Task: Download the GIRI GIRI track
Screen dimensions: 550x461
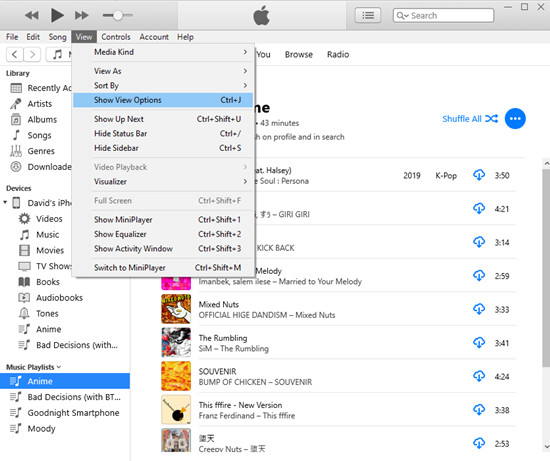Action: pos(479,209)
